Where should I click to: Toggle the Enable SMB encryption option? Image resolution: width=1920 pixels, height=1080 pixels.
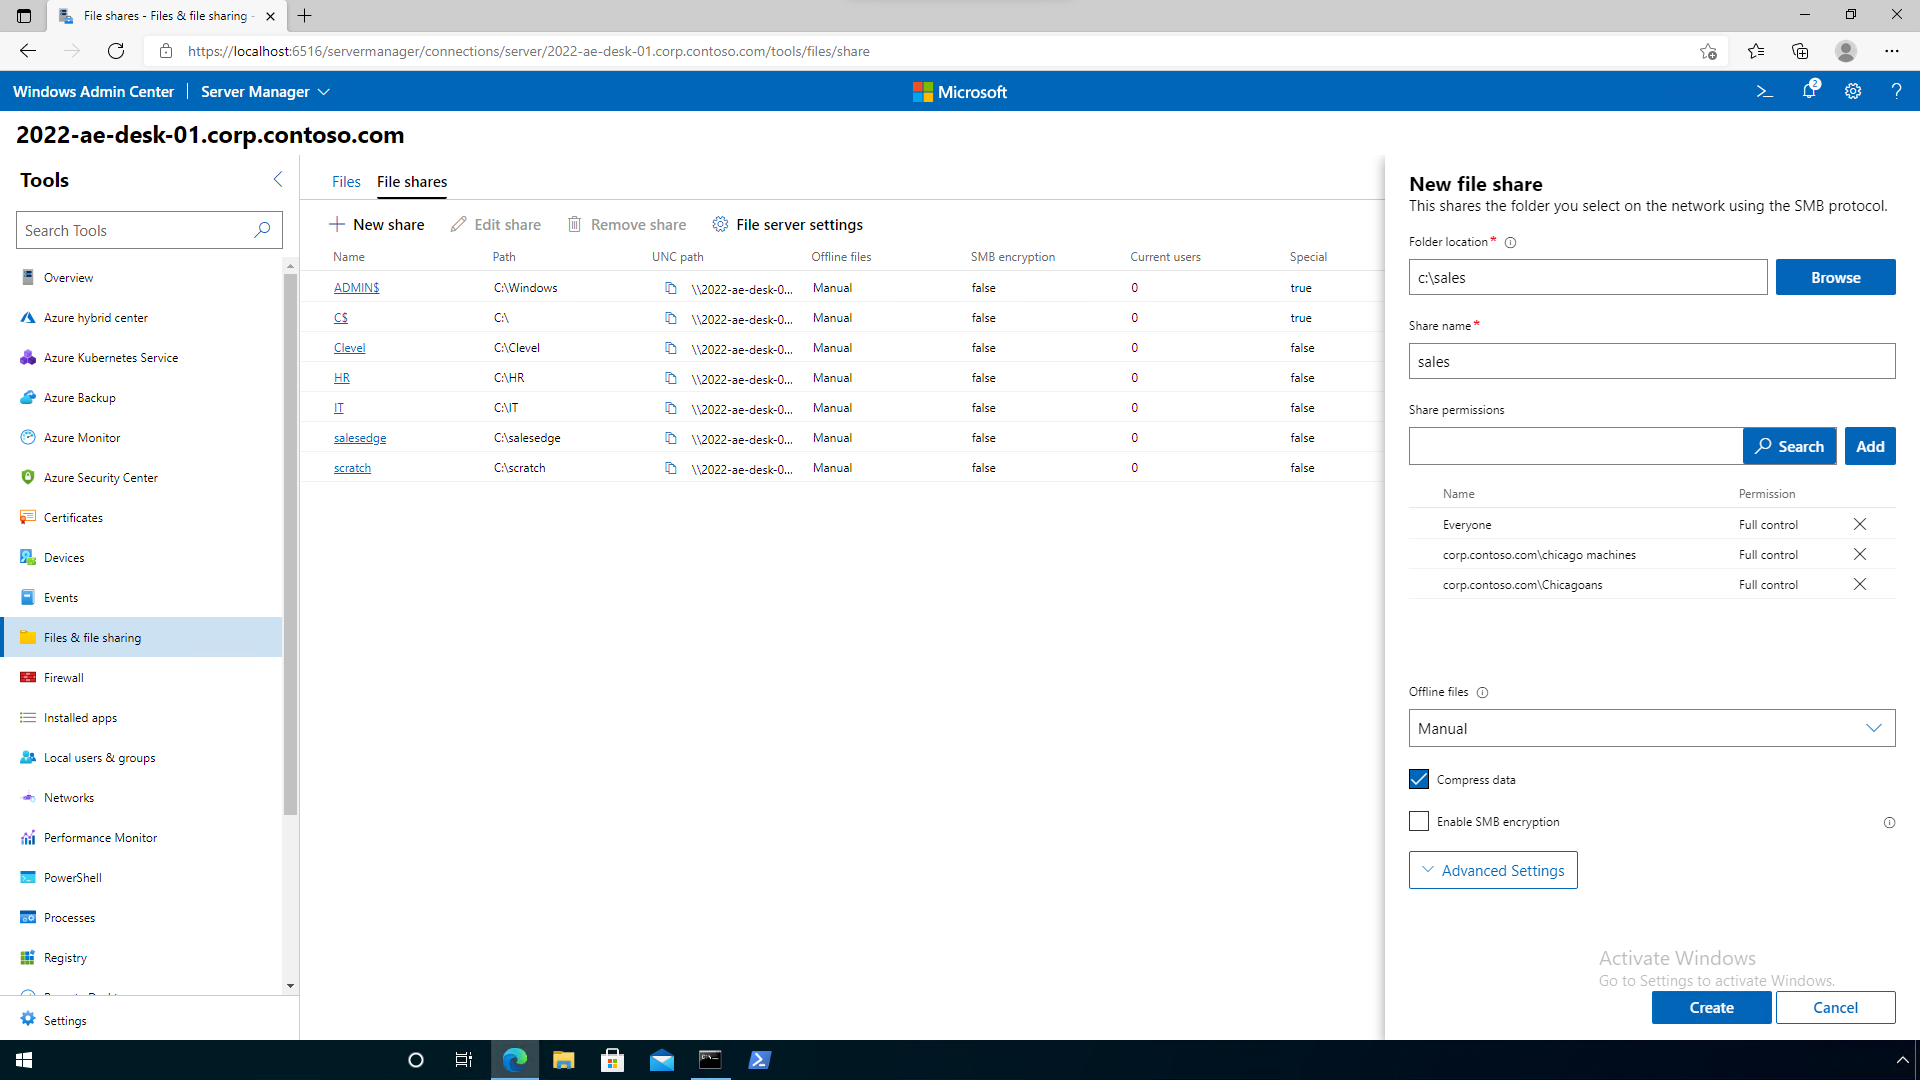point(1419,820)
